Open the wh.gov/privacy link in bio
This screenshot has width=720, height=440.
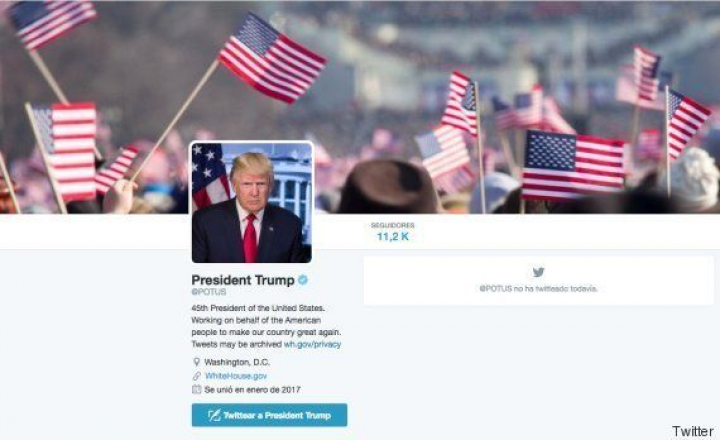click(x=312, y=344)
